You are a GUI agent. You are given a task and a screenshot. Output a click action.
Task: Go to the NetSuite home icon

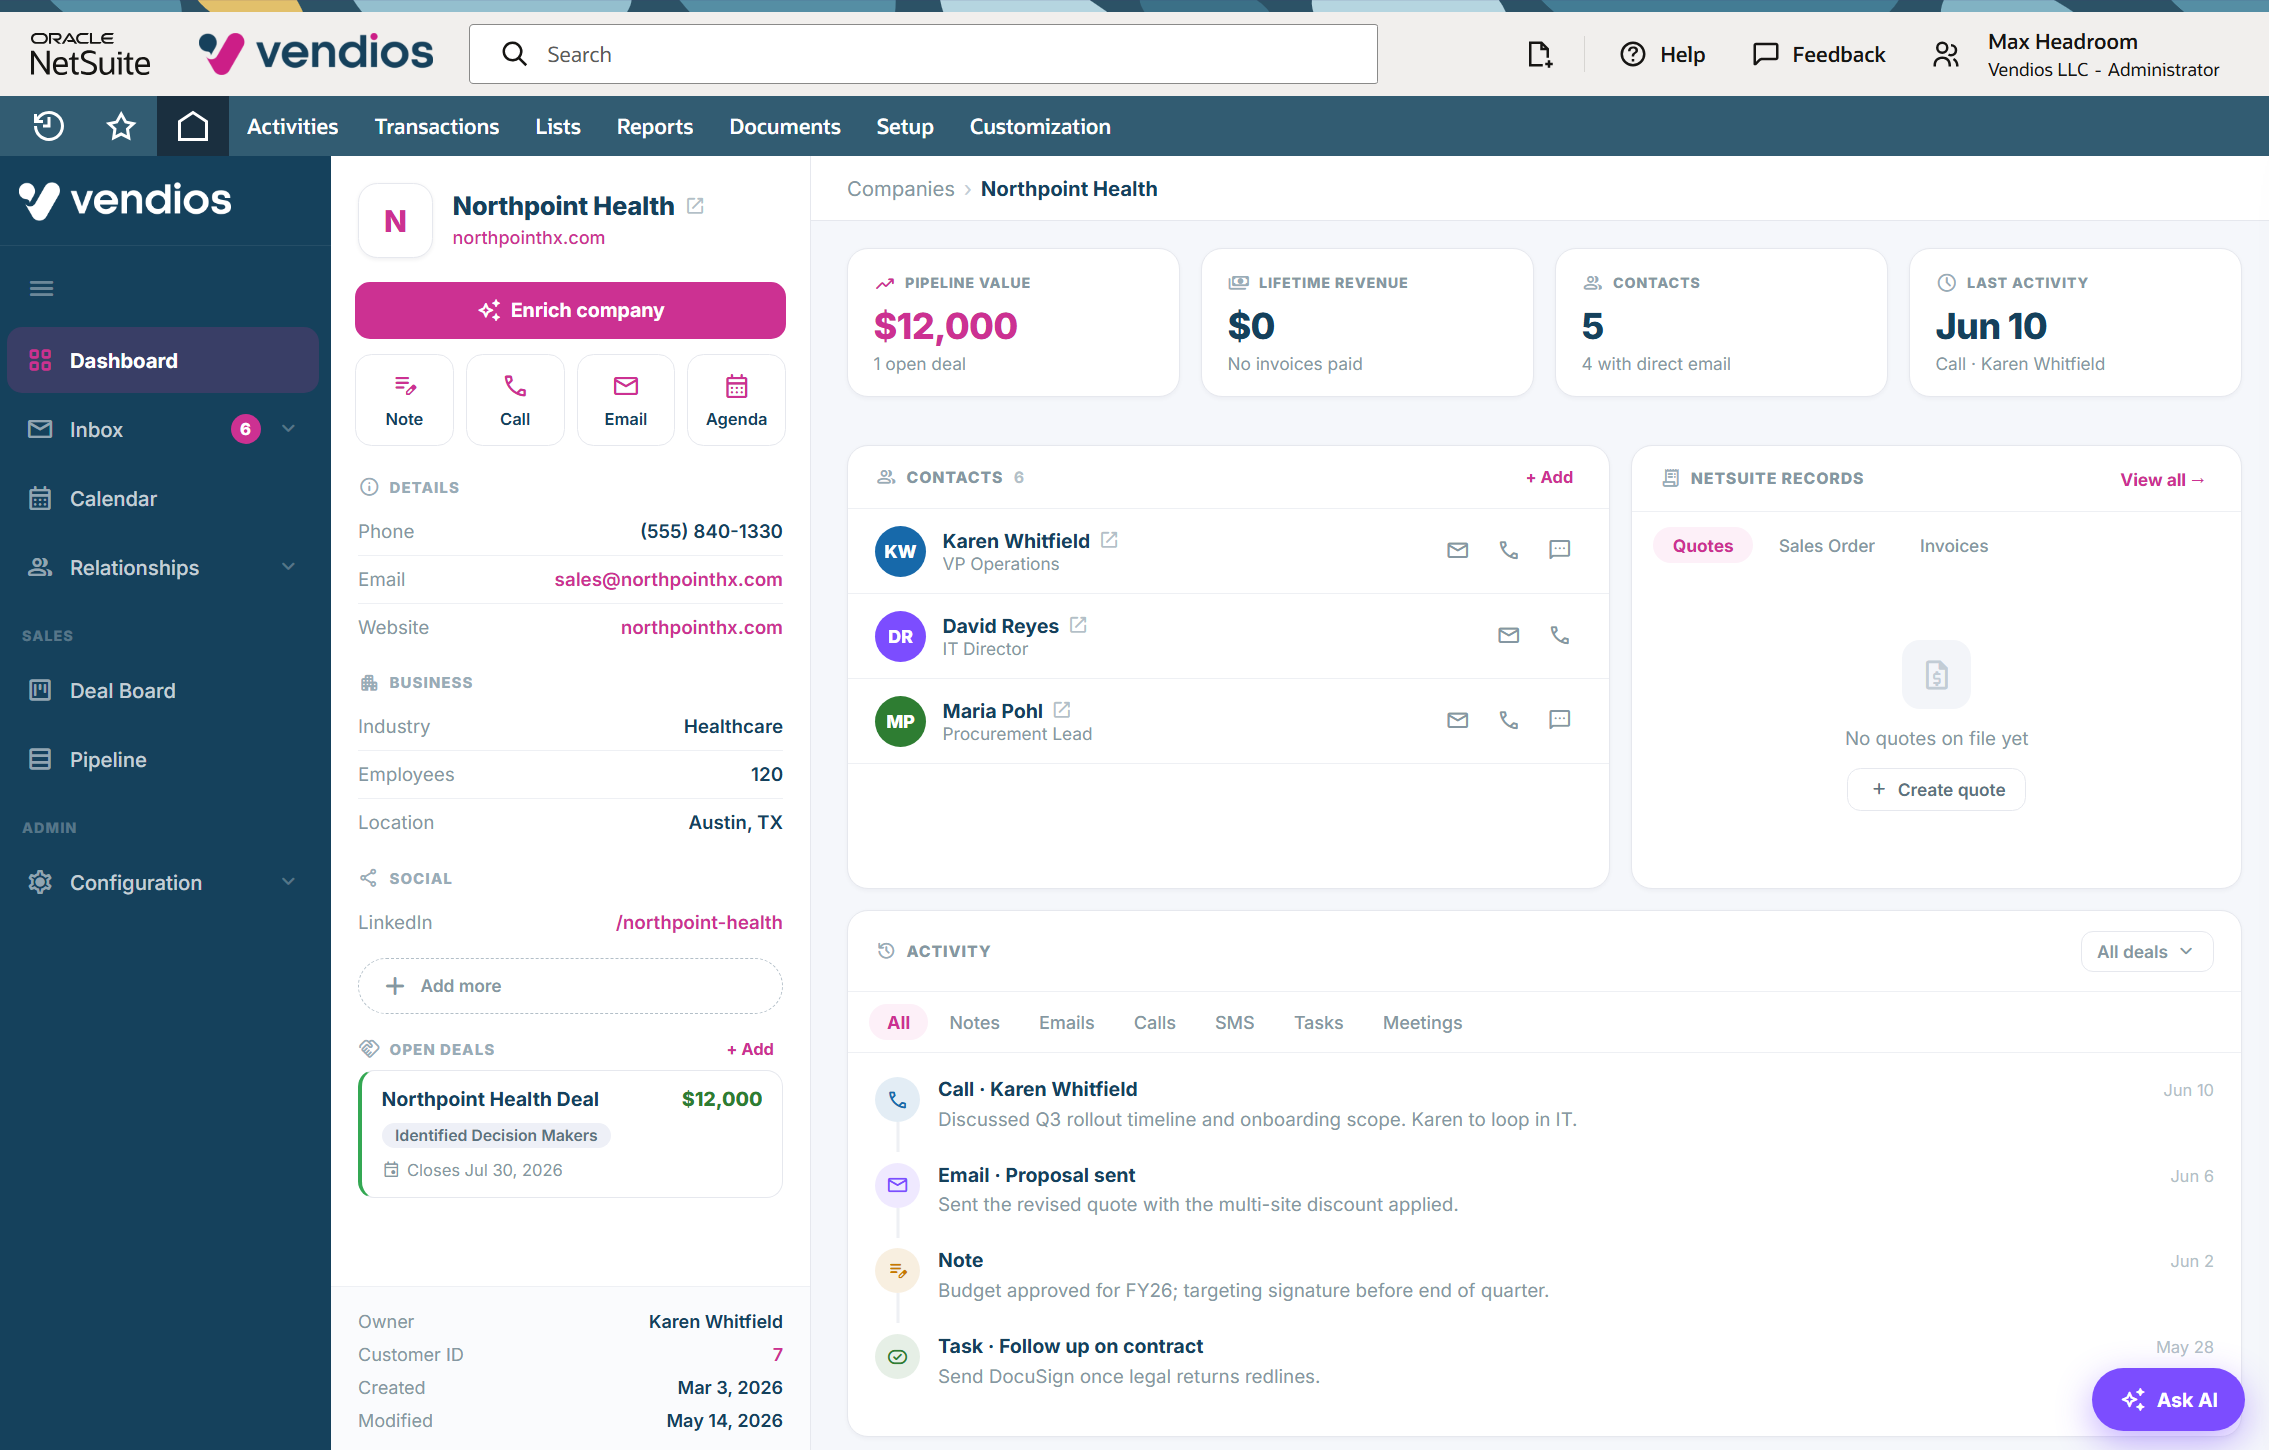193,126
